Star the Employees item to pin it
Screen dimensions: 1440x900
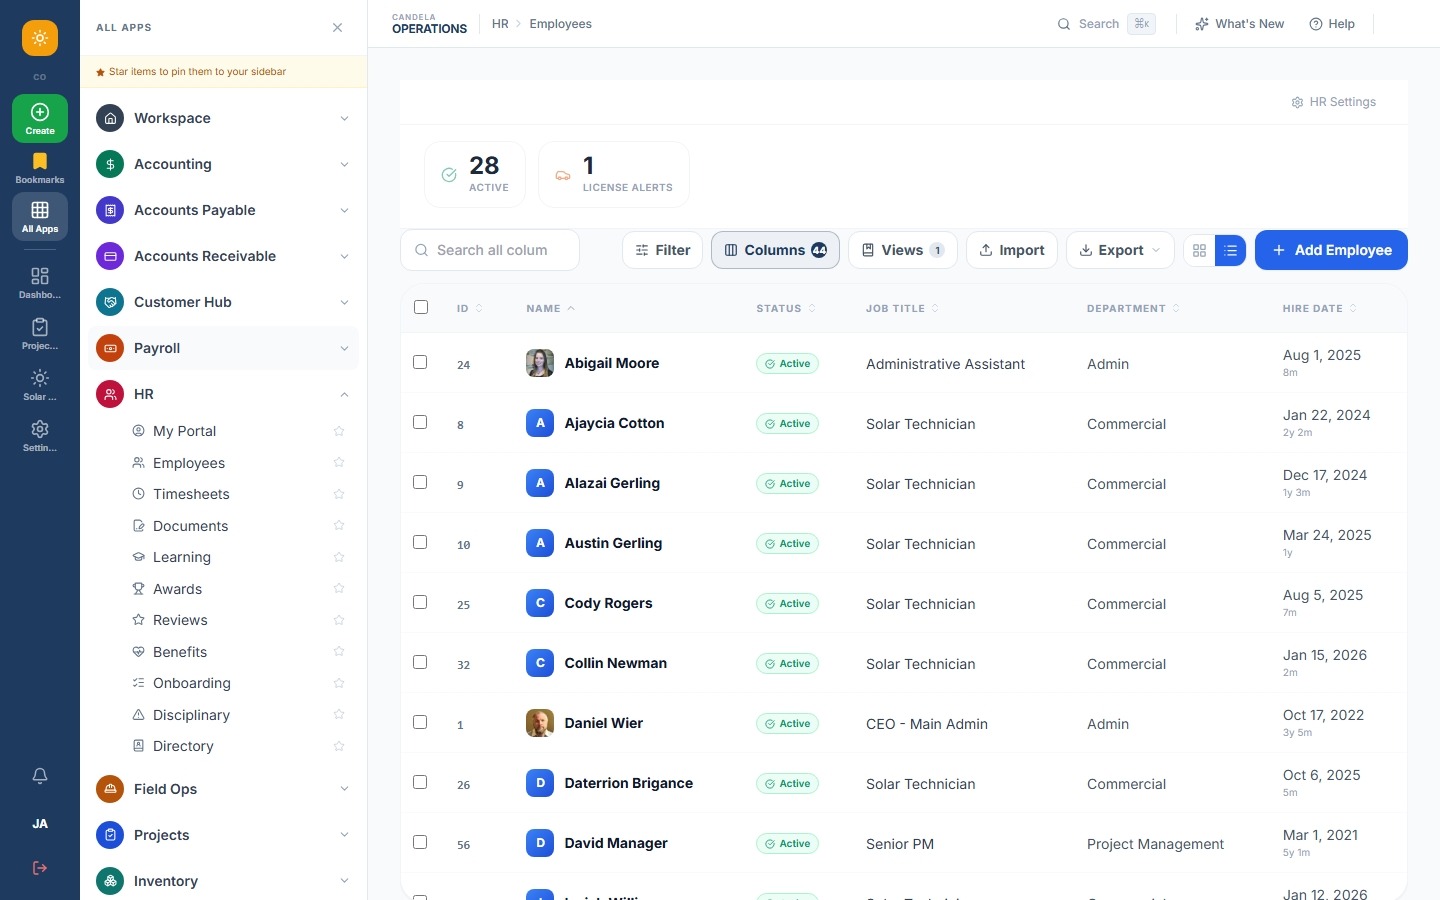click(x=339, y=463)
